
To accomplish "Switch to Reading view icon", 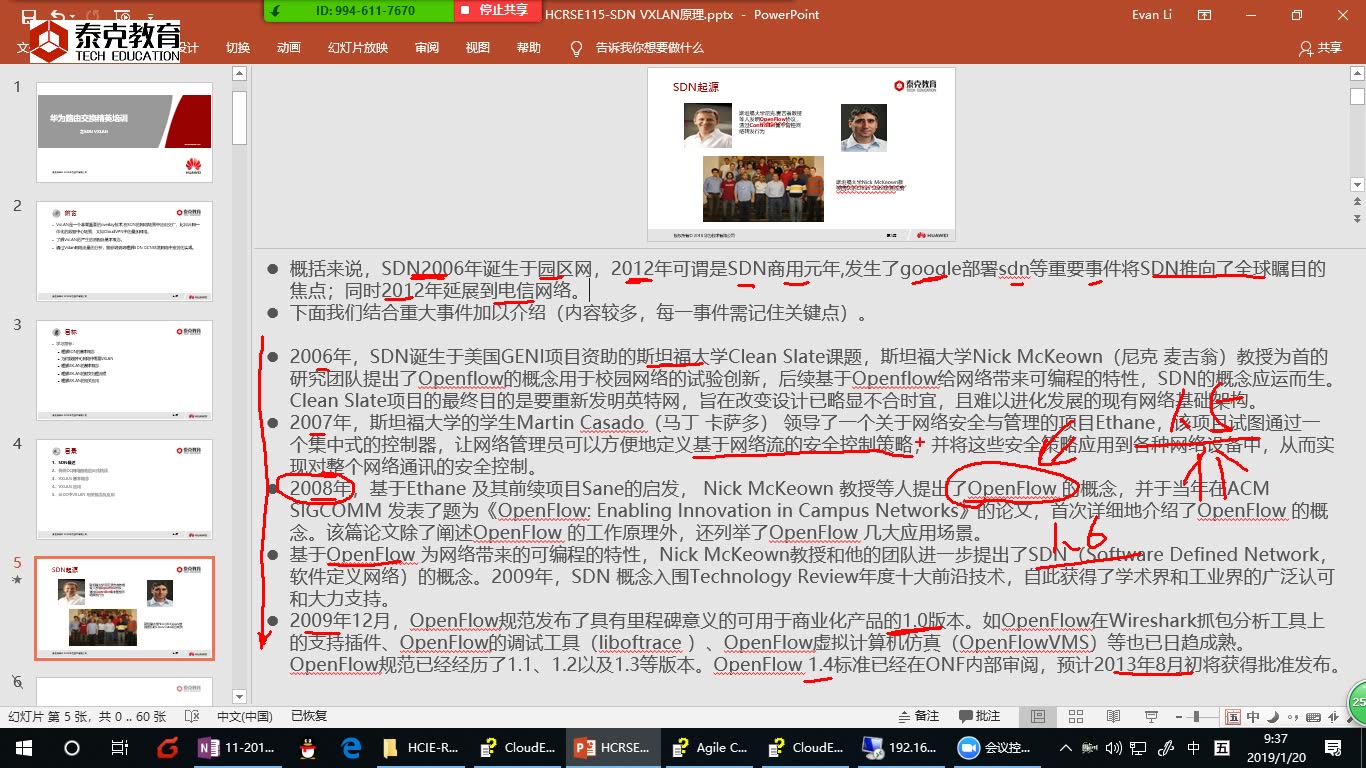I will pyautogui.click(x=1113, y=716).
